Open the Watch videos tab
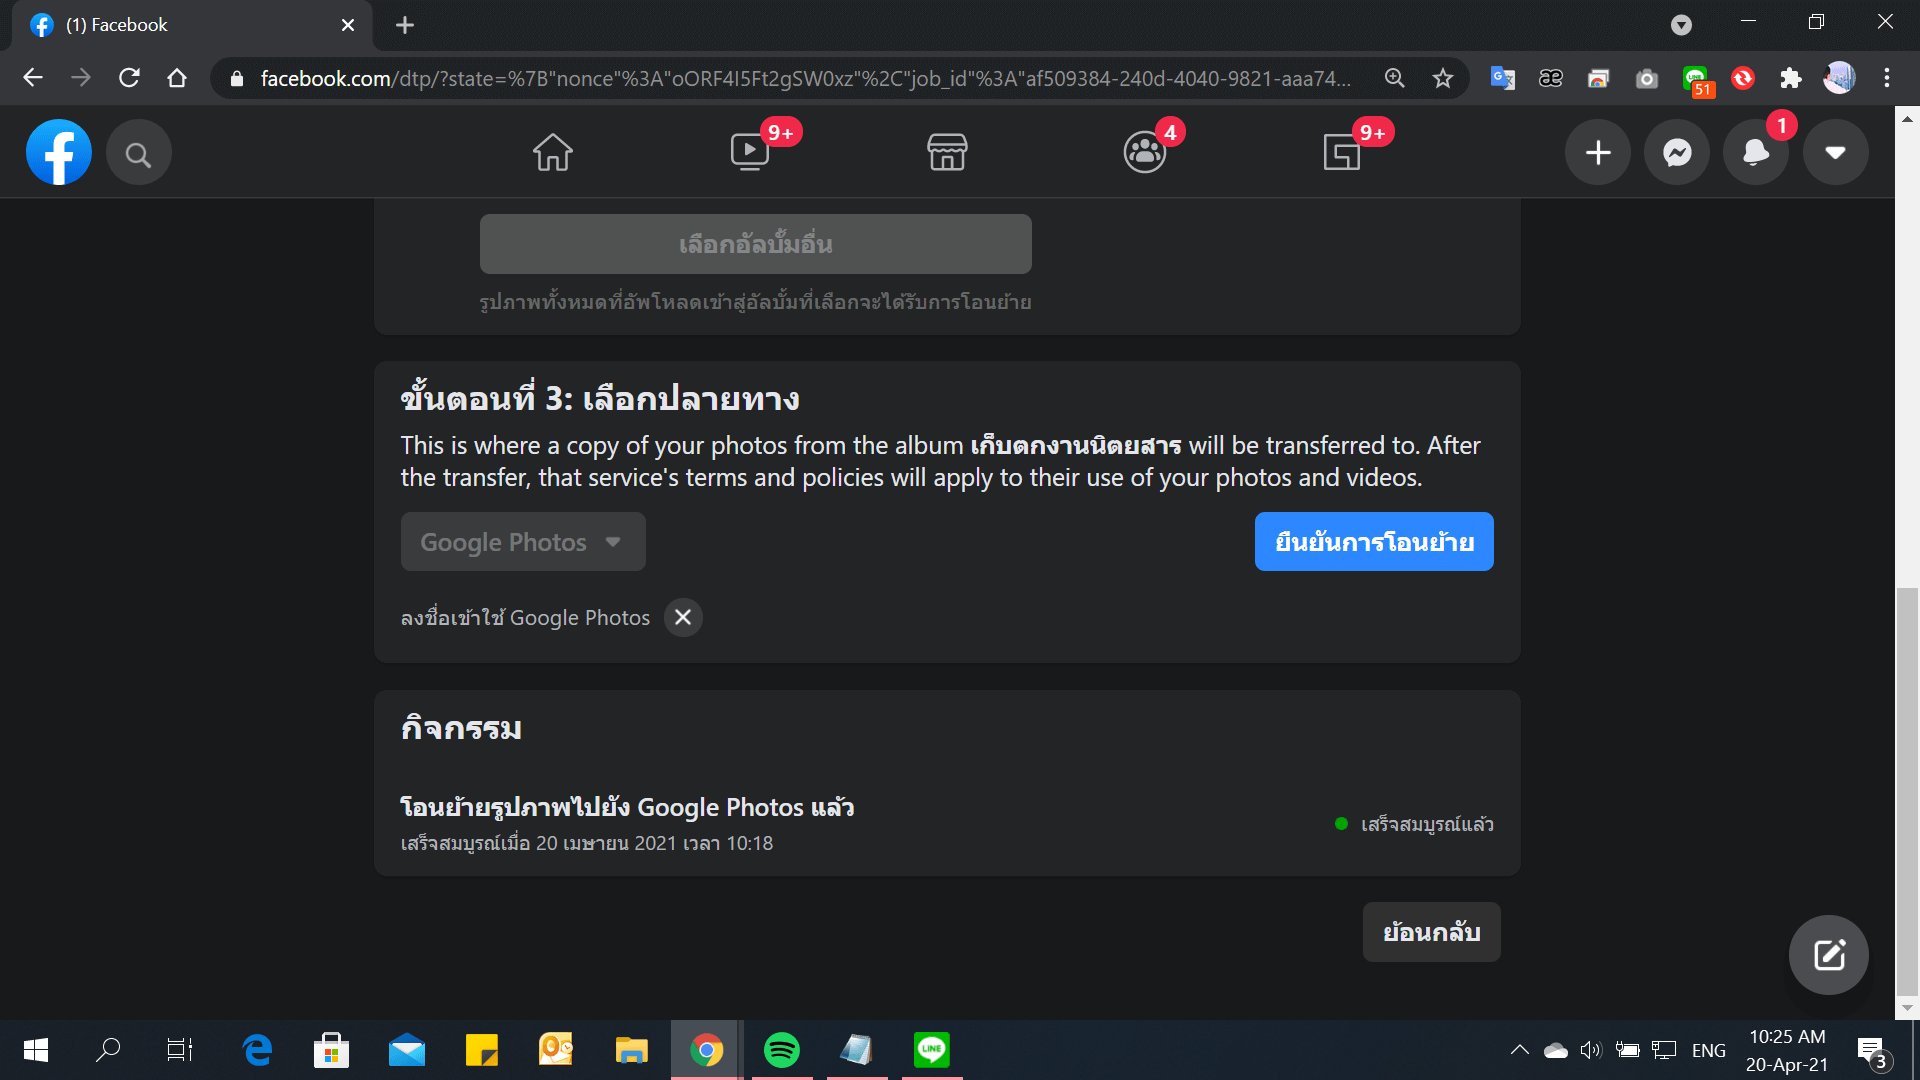Viewport: 1920px width, 1080px height. [750, 152]
